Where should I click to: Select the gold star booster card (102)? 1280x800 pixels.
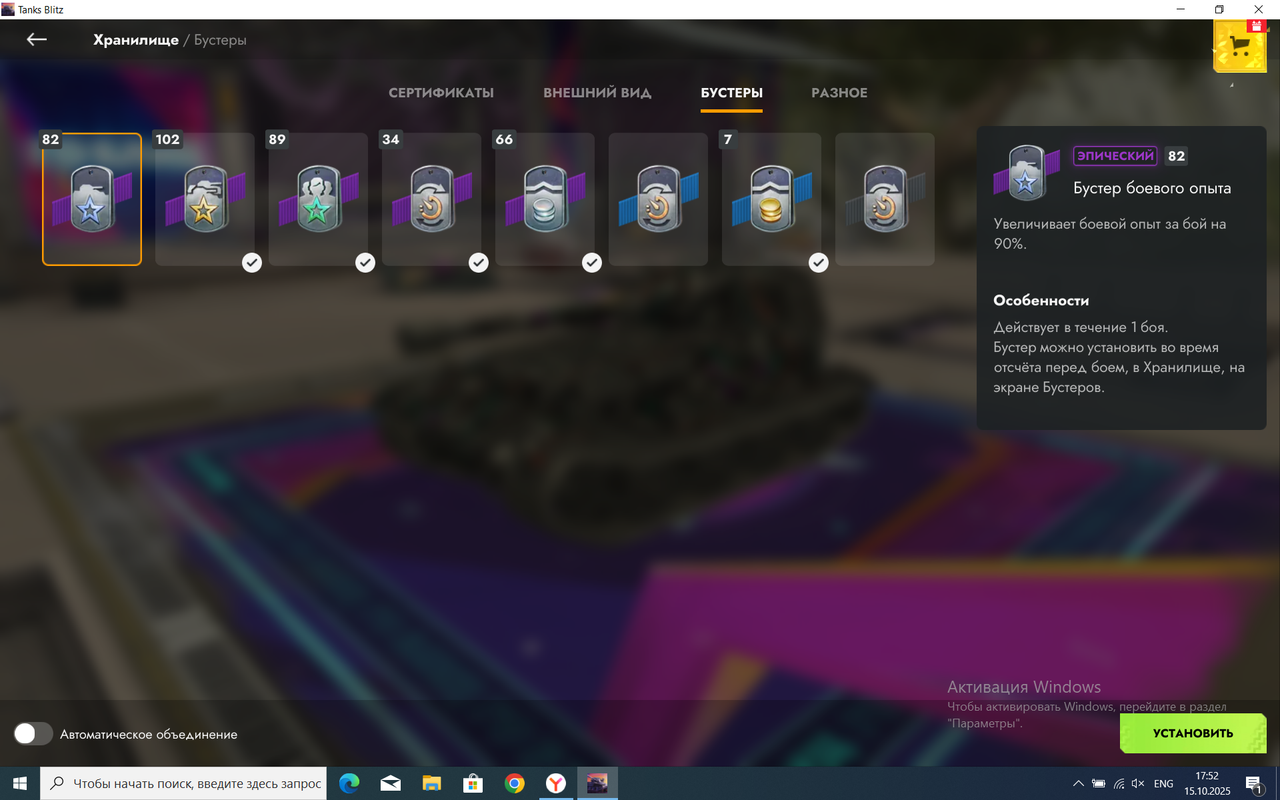pos(205,199)
